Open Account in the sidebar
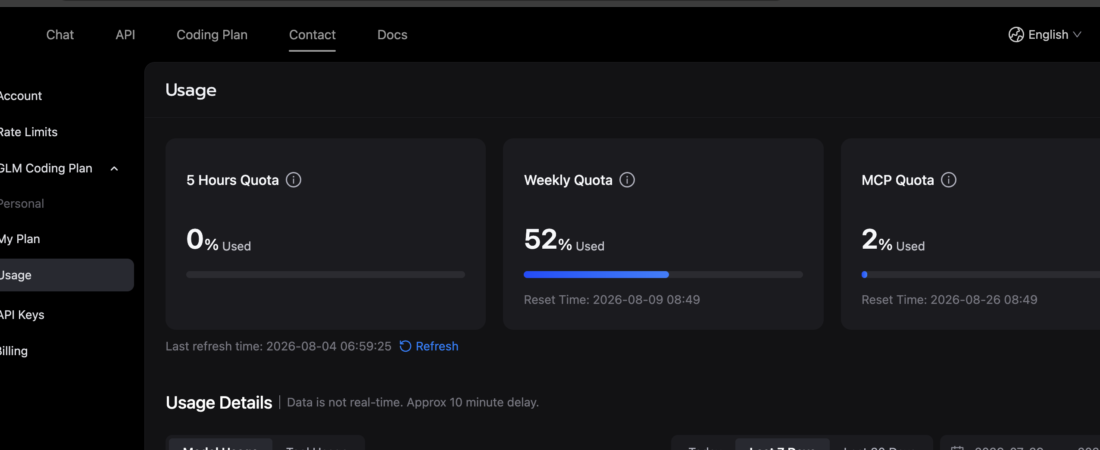Image resolution: width=1100 pixels, height=450 pixels. point(20,96)
